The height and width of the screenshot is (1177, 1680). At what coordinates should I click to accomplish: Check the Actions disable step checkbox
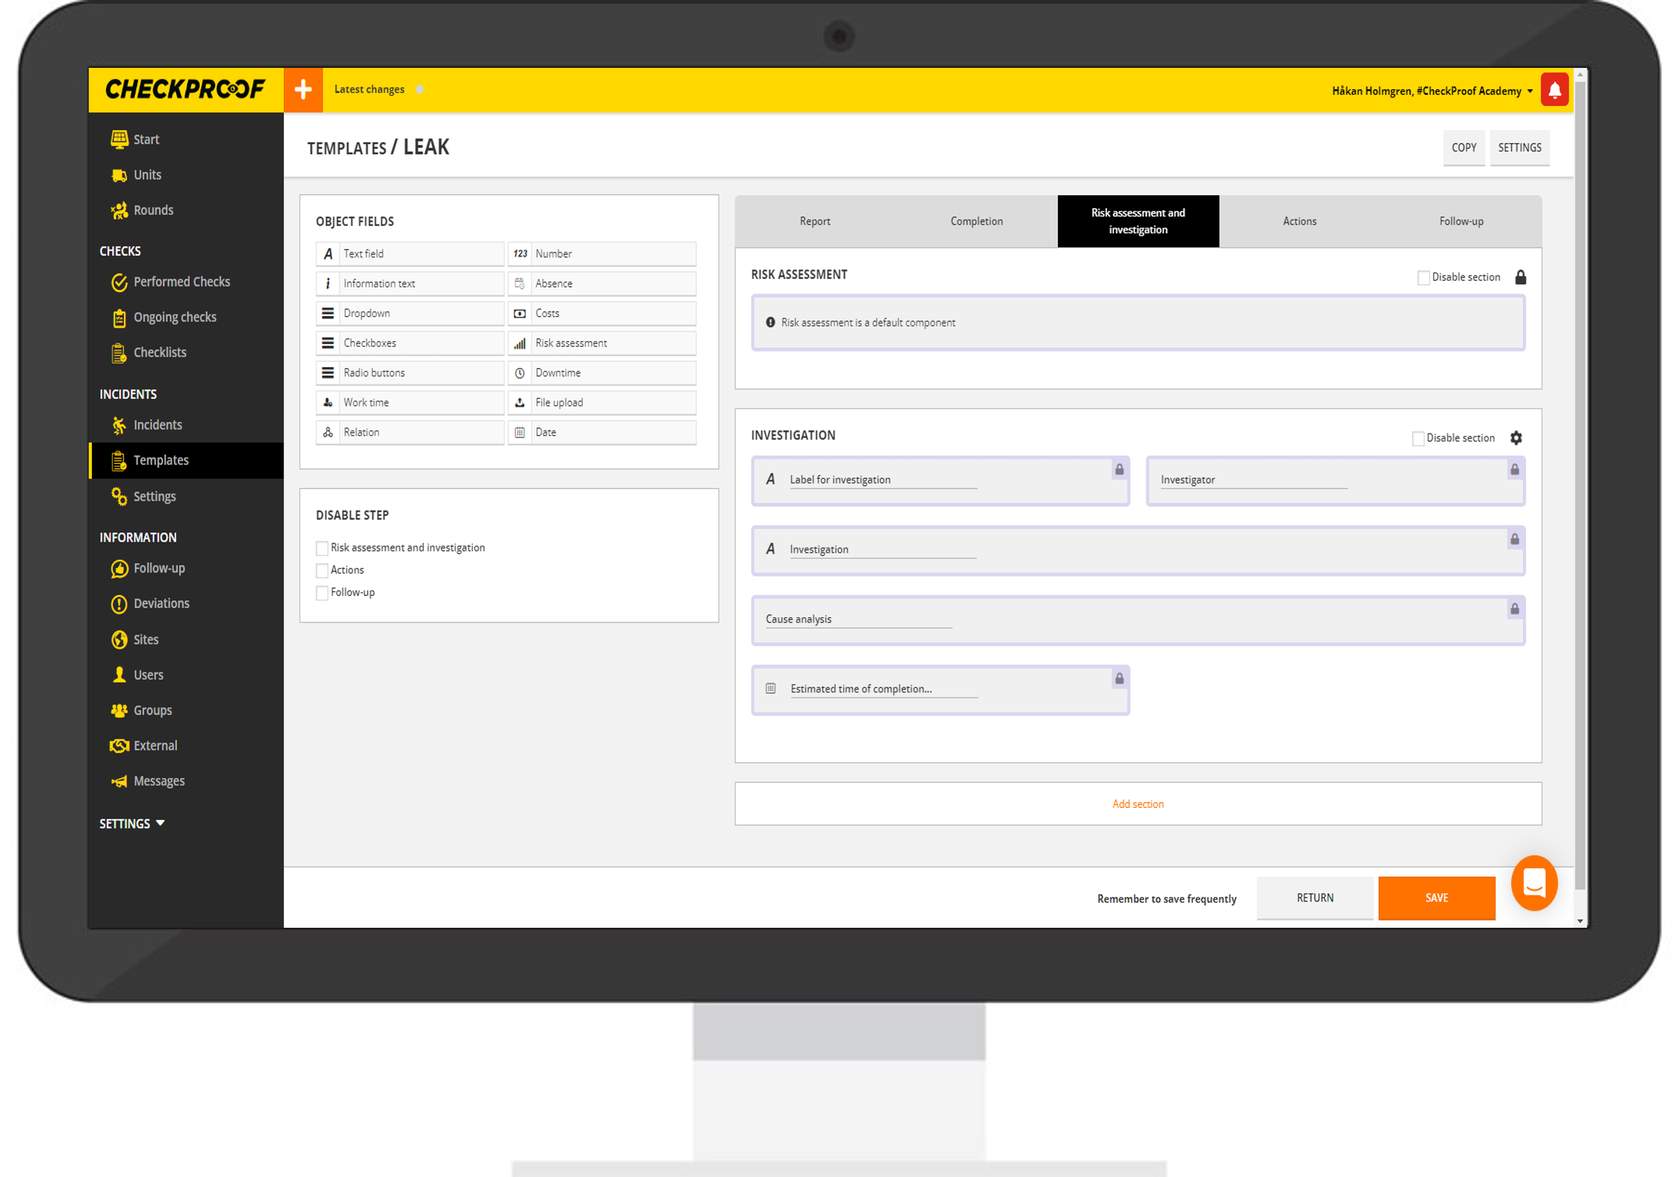(x=322, y=571)
